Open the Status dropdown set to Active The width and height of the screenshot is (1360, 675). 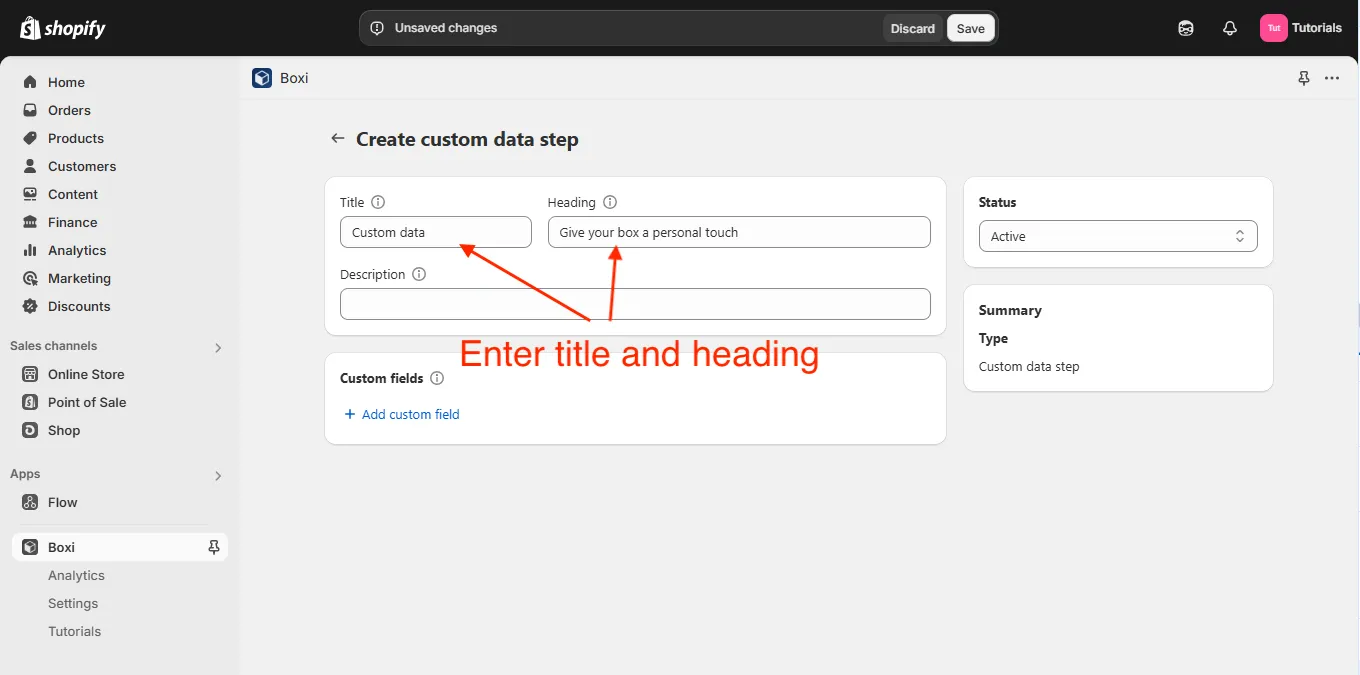(x=1117, y=236)
